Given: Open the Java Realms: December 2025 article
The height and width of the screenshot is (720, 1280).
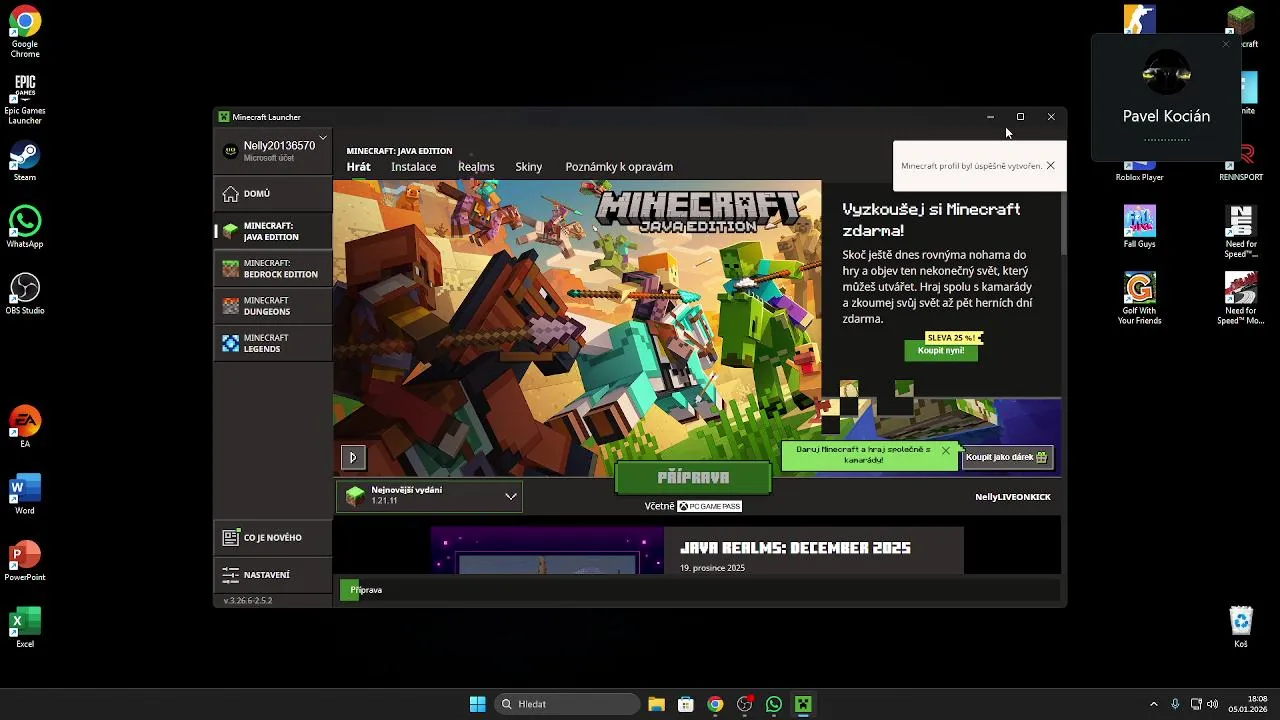Looking at the screenshot, I should point(795,548).
